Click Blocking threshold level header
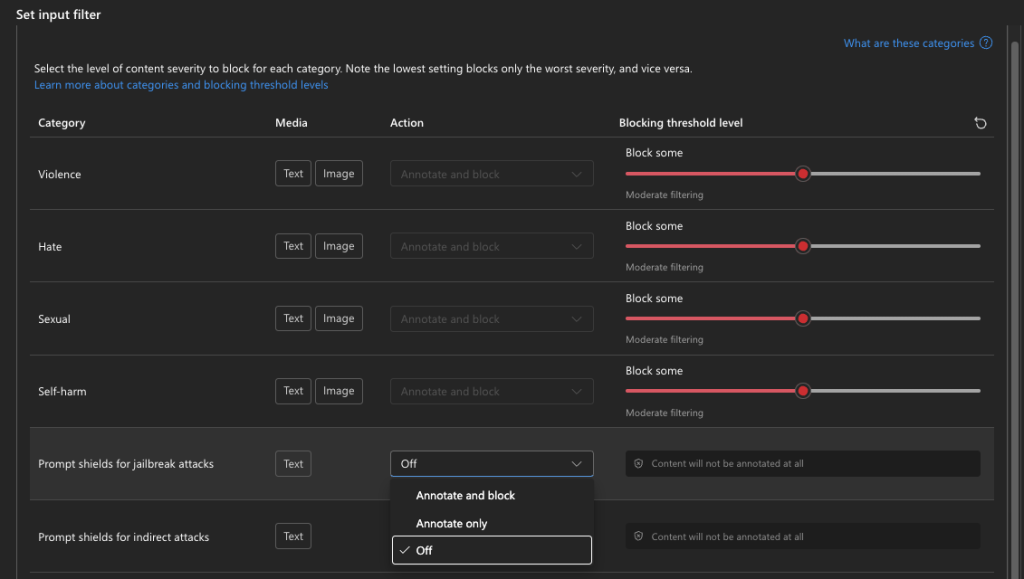This screenshot has width=1024, height=579. coord(680,123)
